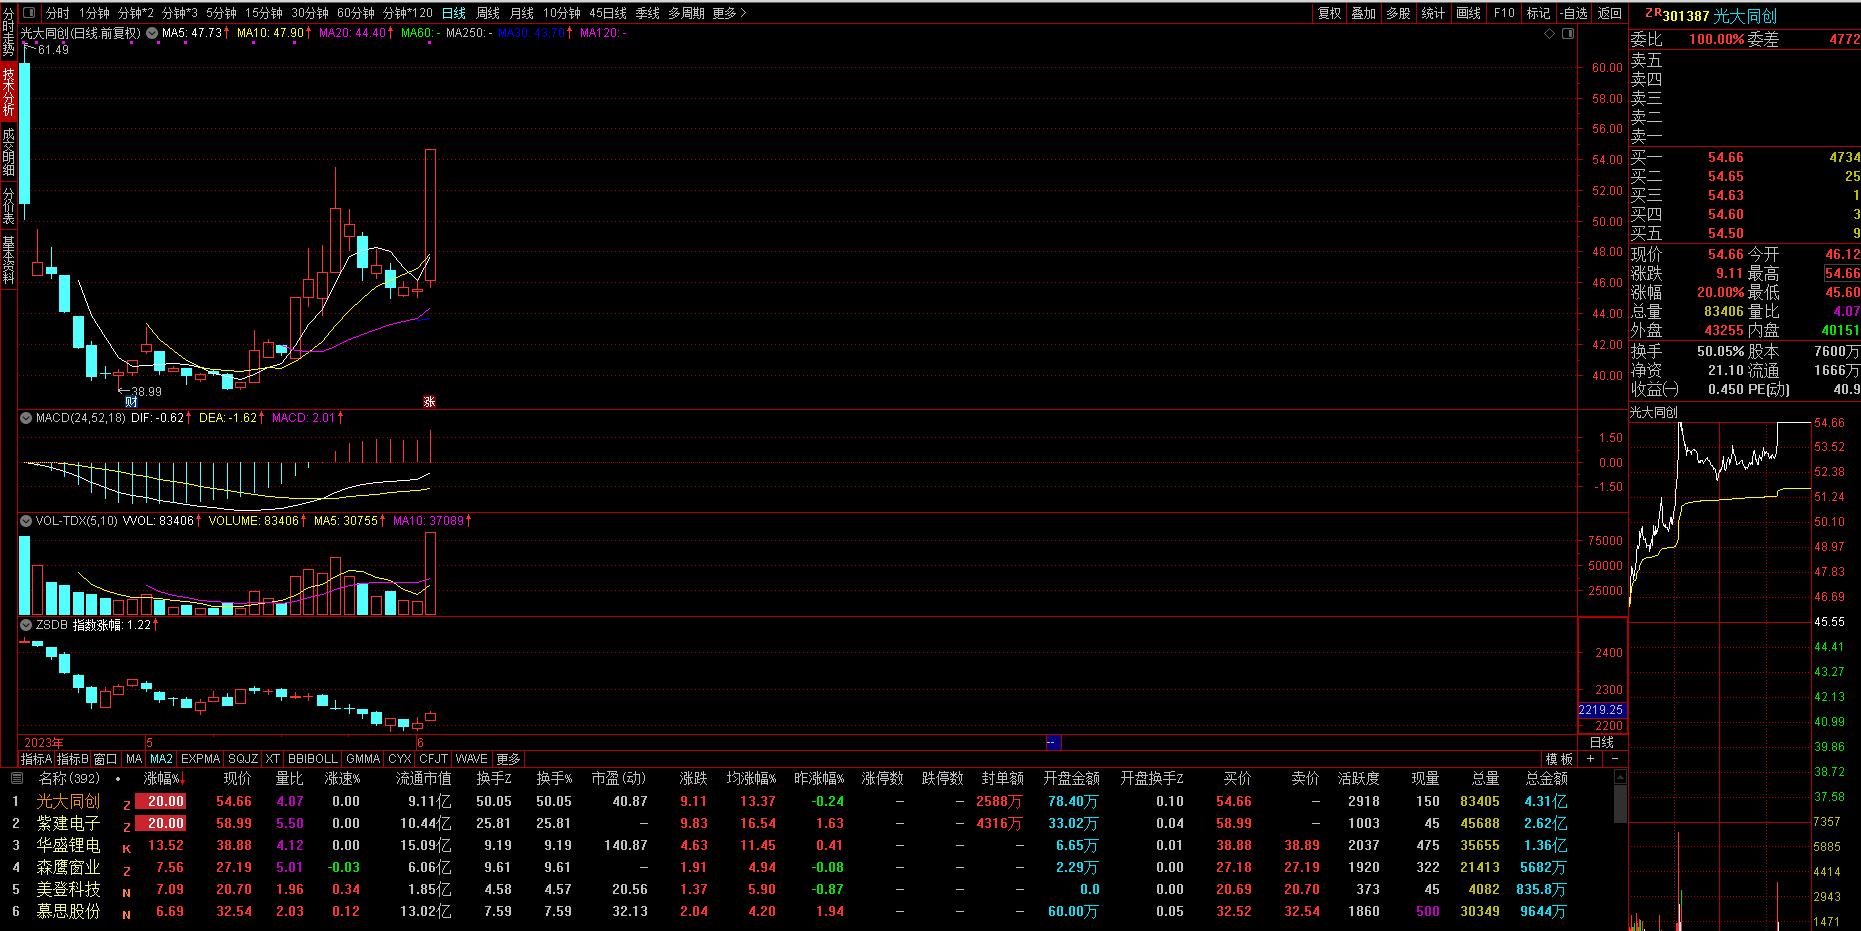This screenshot has width=1861, height=931.
Task: Expand the MACD indicator dropdown arrow
Action: click(x=27, y=417)
